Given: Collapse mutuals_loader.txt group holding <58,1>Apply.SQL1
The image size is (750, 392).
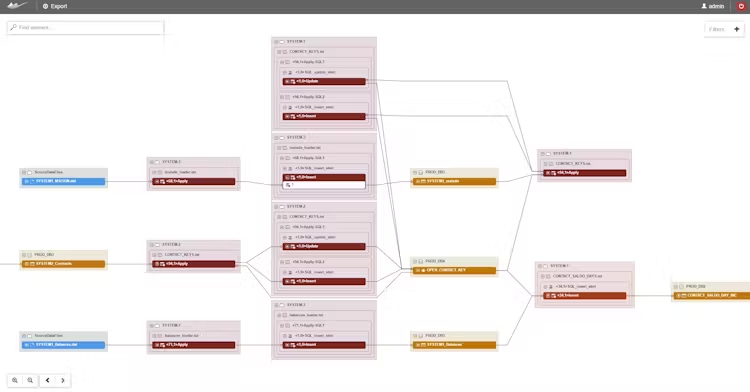Looking at the screenshot, I should [279, 148].
